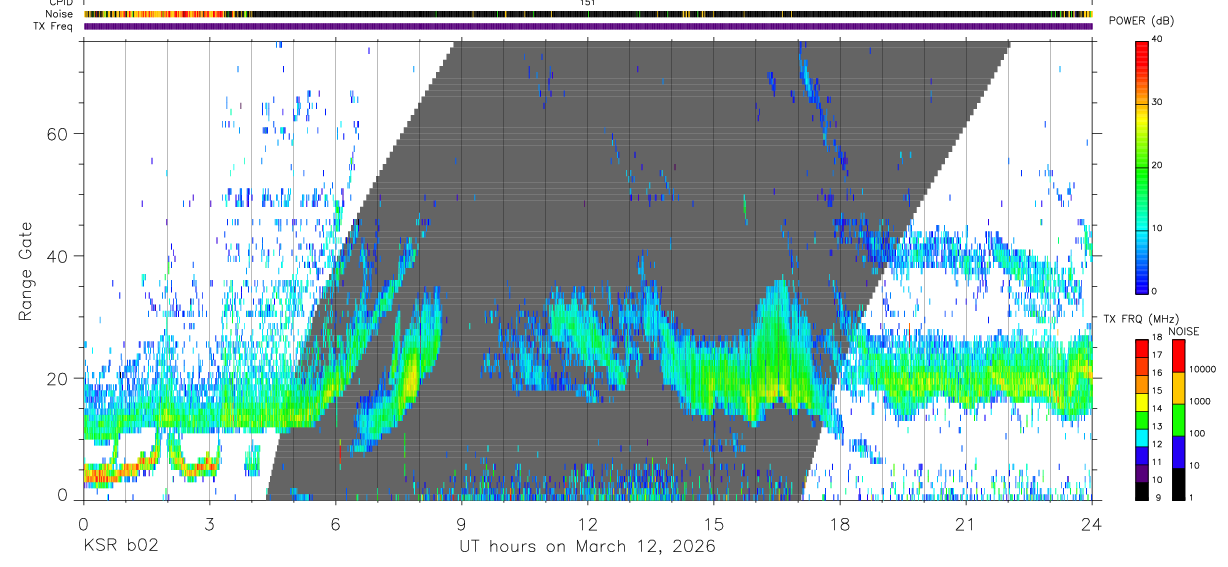Select the 20 tick on the power scale

coord(1158,165)
